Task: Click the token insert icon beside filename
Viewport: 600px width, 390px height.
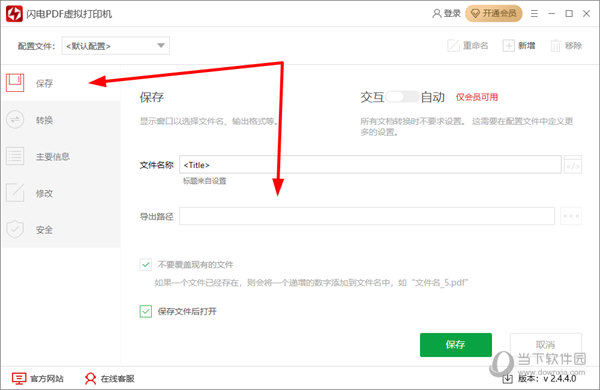Action: (573, 165)
